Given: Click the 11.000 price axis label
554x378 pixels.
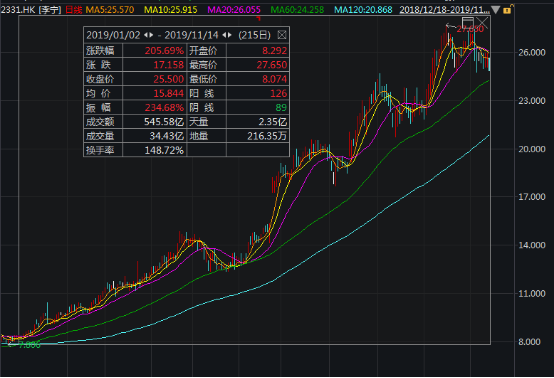Looking at the screenshot, I should (532, 294).
